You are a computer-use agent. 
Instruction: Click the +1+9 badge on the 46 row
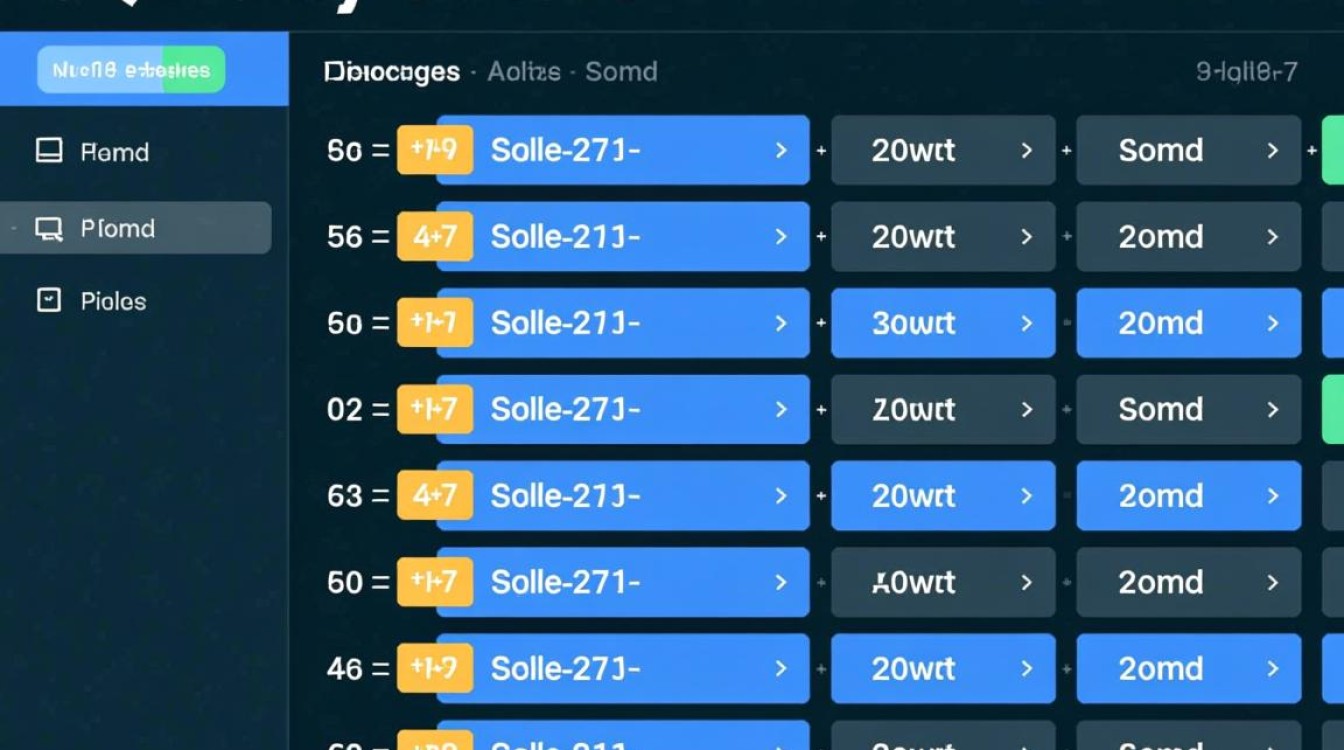(x=435, y=669)
